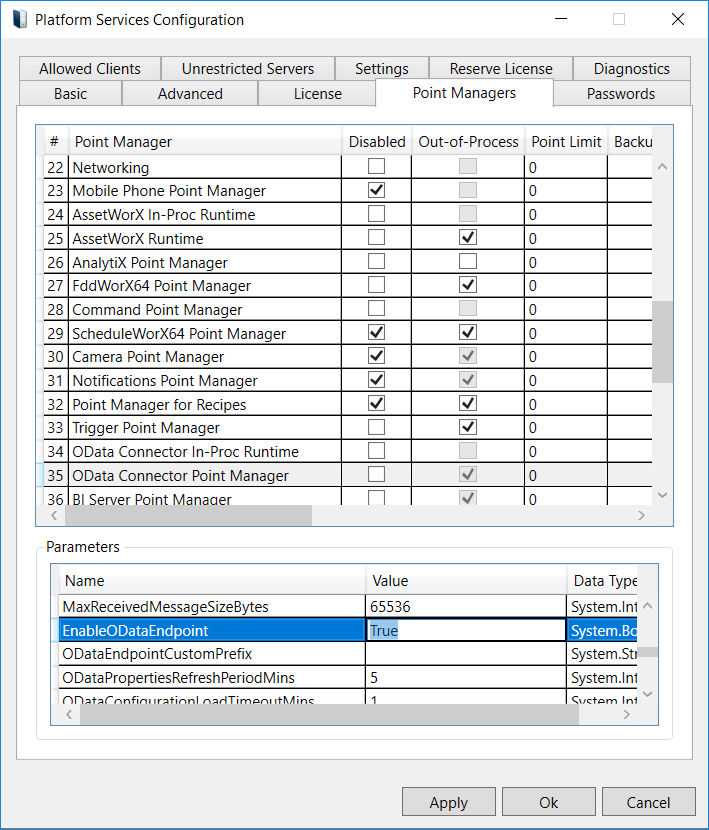The width and height of the screenshot is (709, 830).
Task: Check Out-of-Process for AnalytiX Point Manager
Action: [x=468, y=262]
